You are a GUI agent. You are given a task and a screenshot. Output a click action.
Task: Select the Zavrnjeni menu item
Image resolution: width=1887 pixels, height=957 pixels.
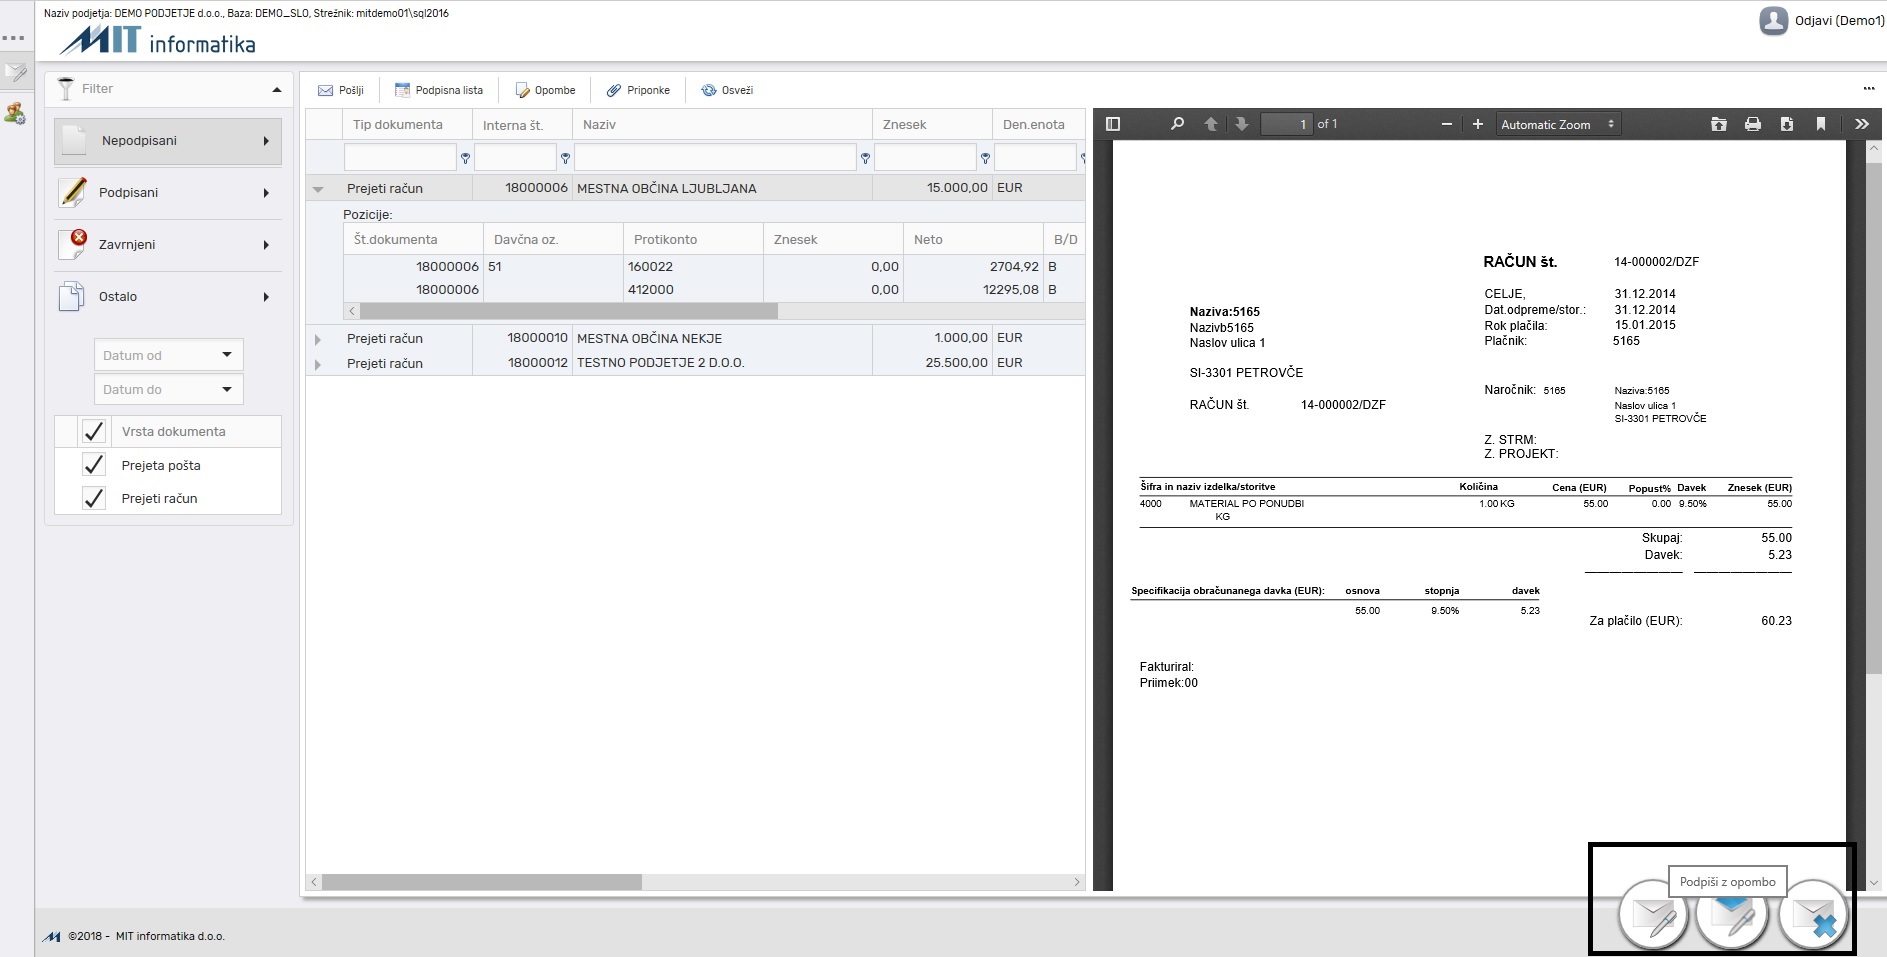(167, 245)
